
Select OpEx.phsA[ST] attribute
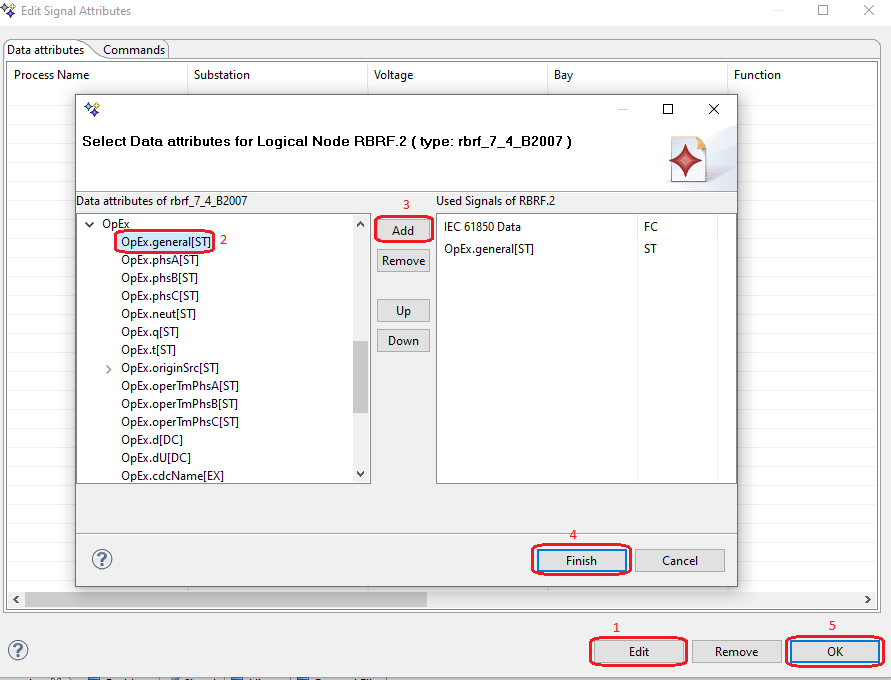click(159, 260)
